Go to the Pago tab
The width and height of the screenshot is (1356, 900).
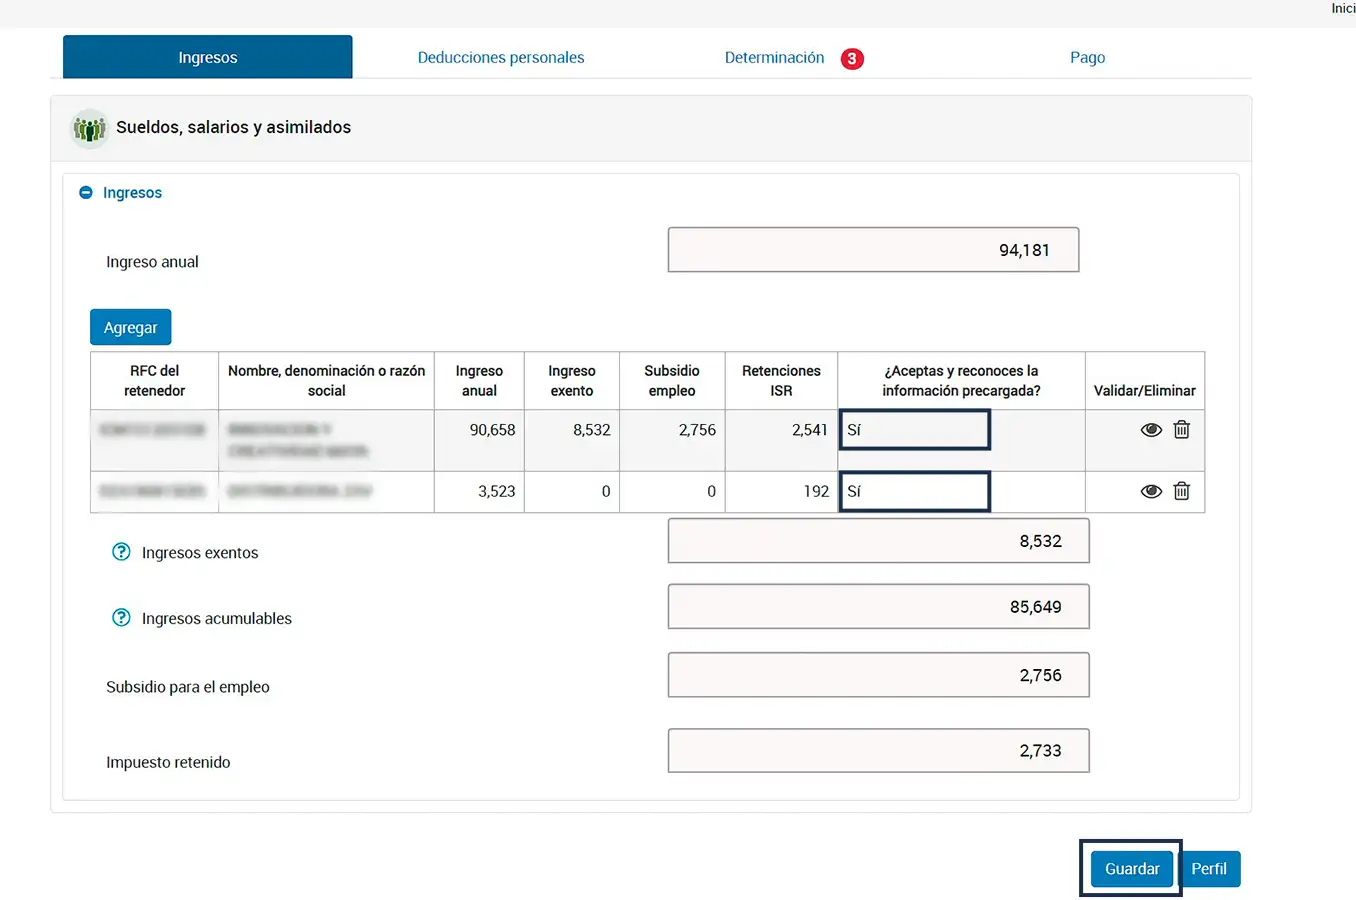coord(1087,58)
